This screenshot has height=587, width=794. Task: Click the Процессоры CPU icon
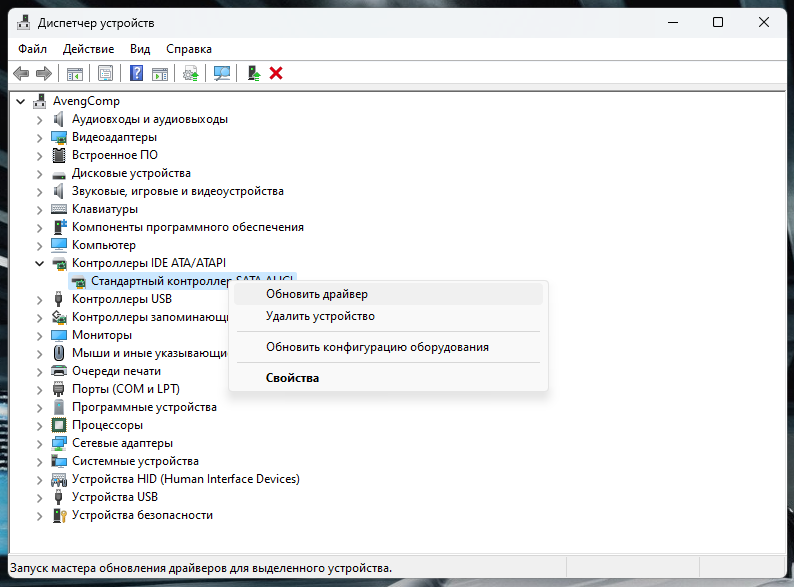coord(59,425)
